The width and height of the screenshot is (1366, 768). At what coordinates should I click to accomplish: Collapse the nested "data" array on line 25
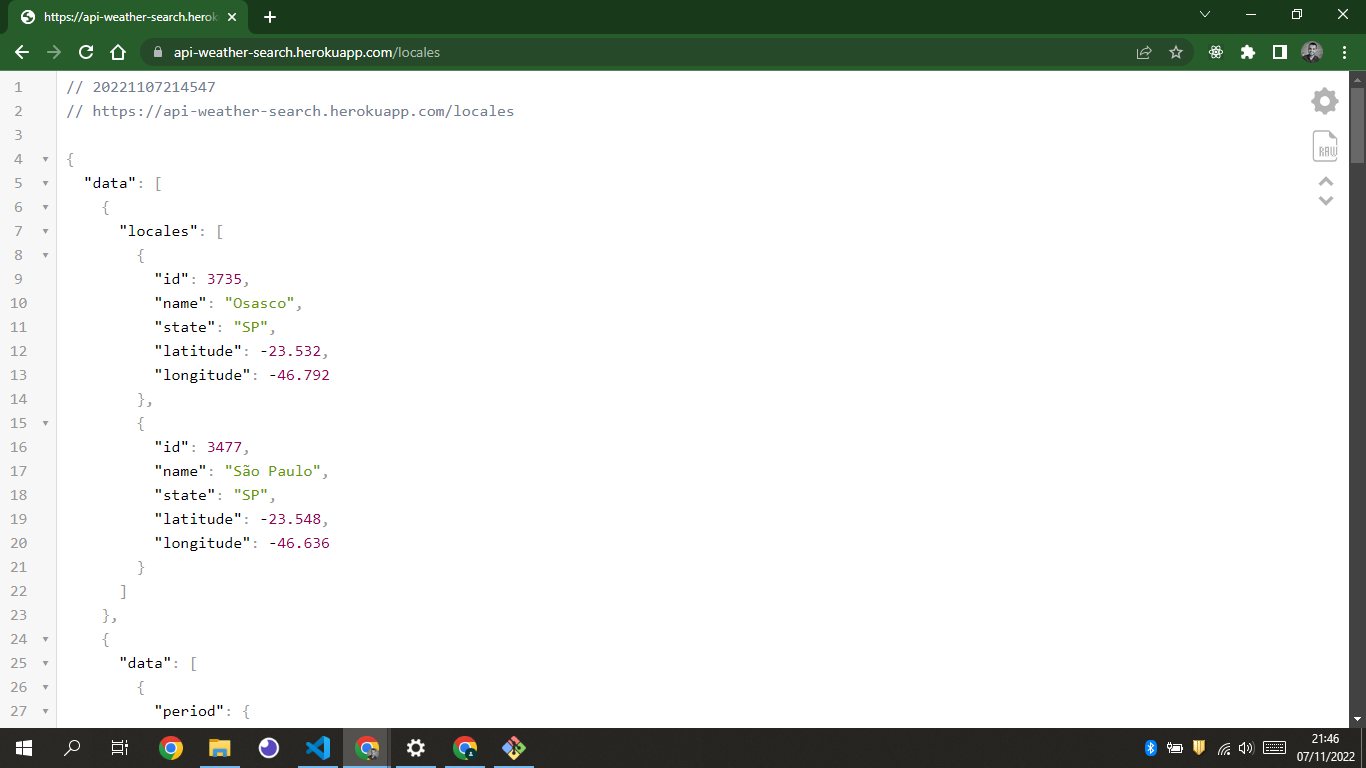click(x=45, y=663)
